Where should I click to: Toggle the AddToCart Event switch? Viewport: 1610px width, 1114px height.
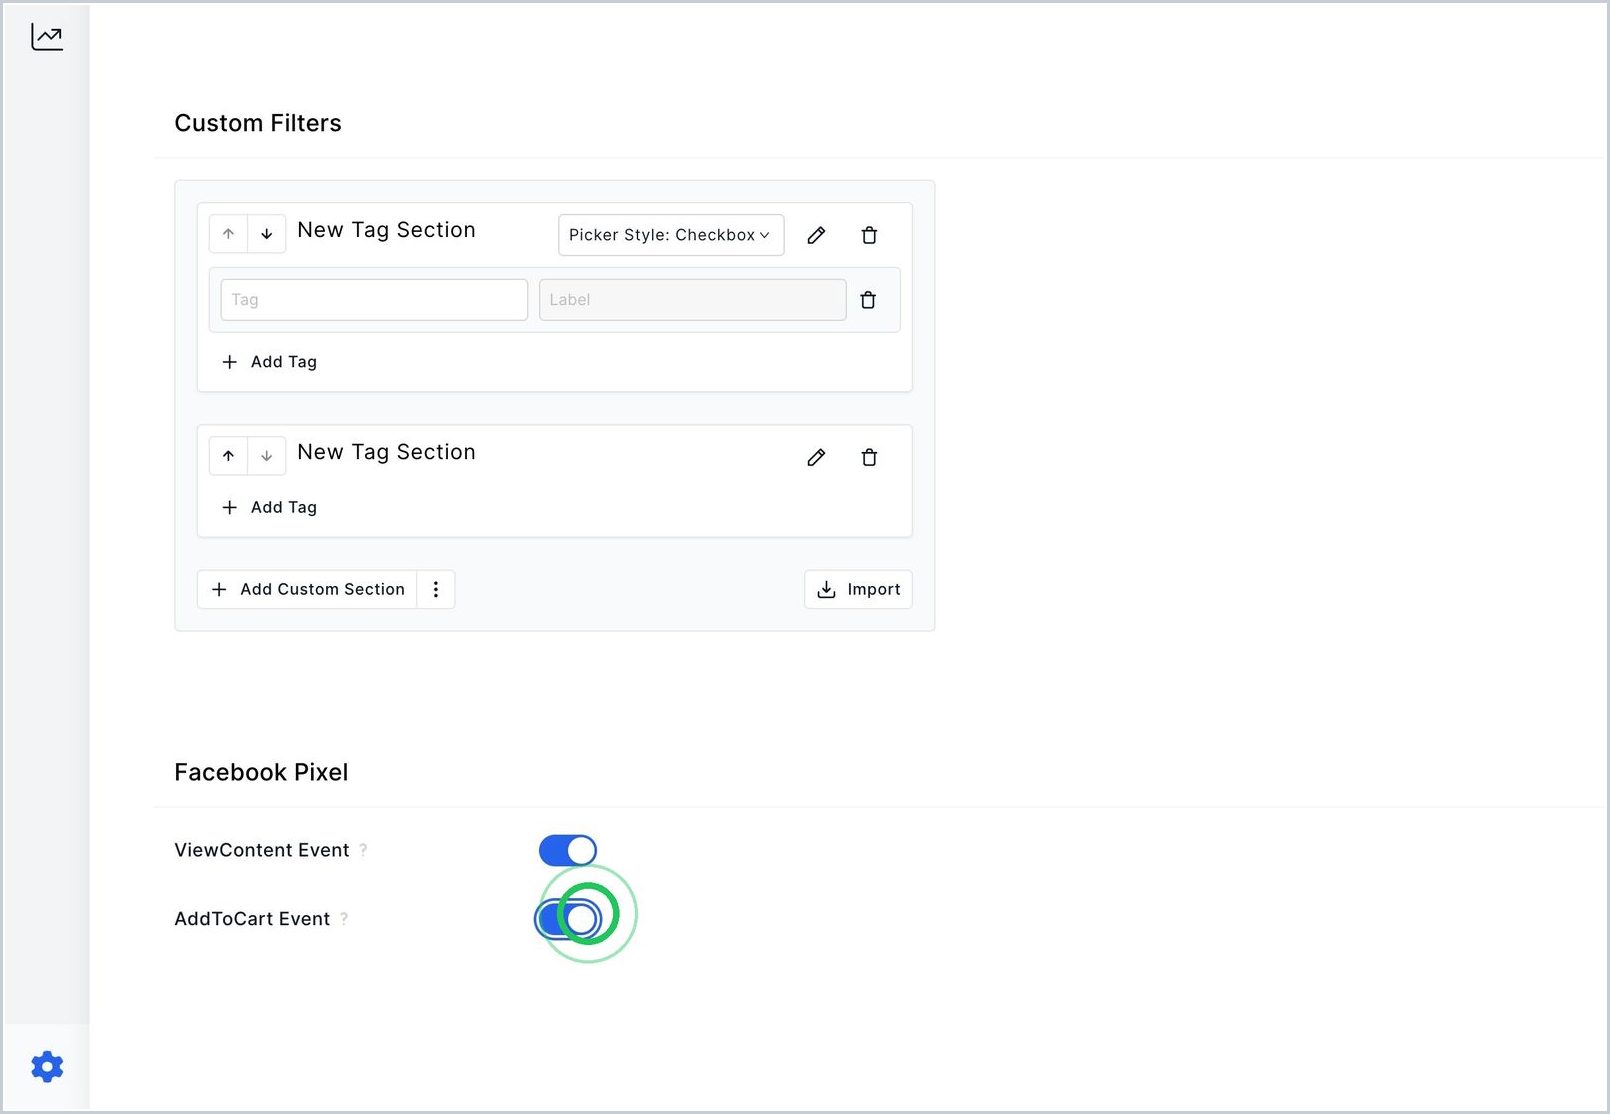(568, 919)
